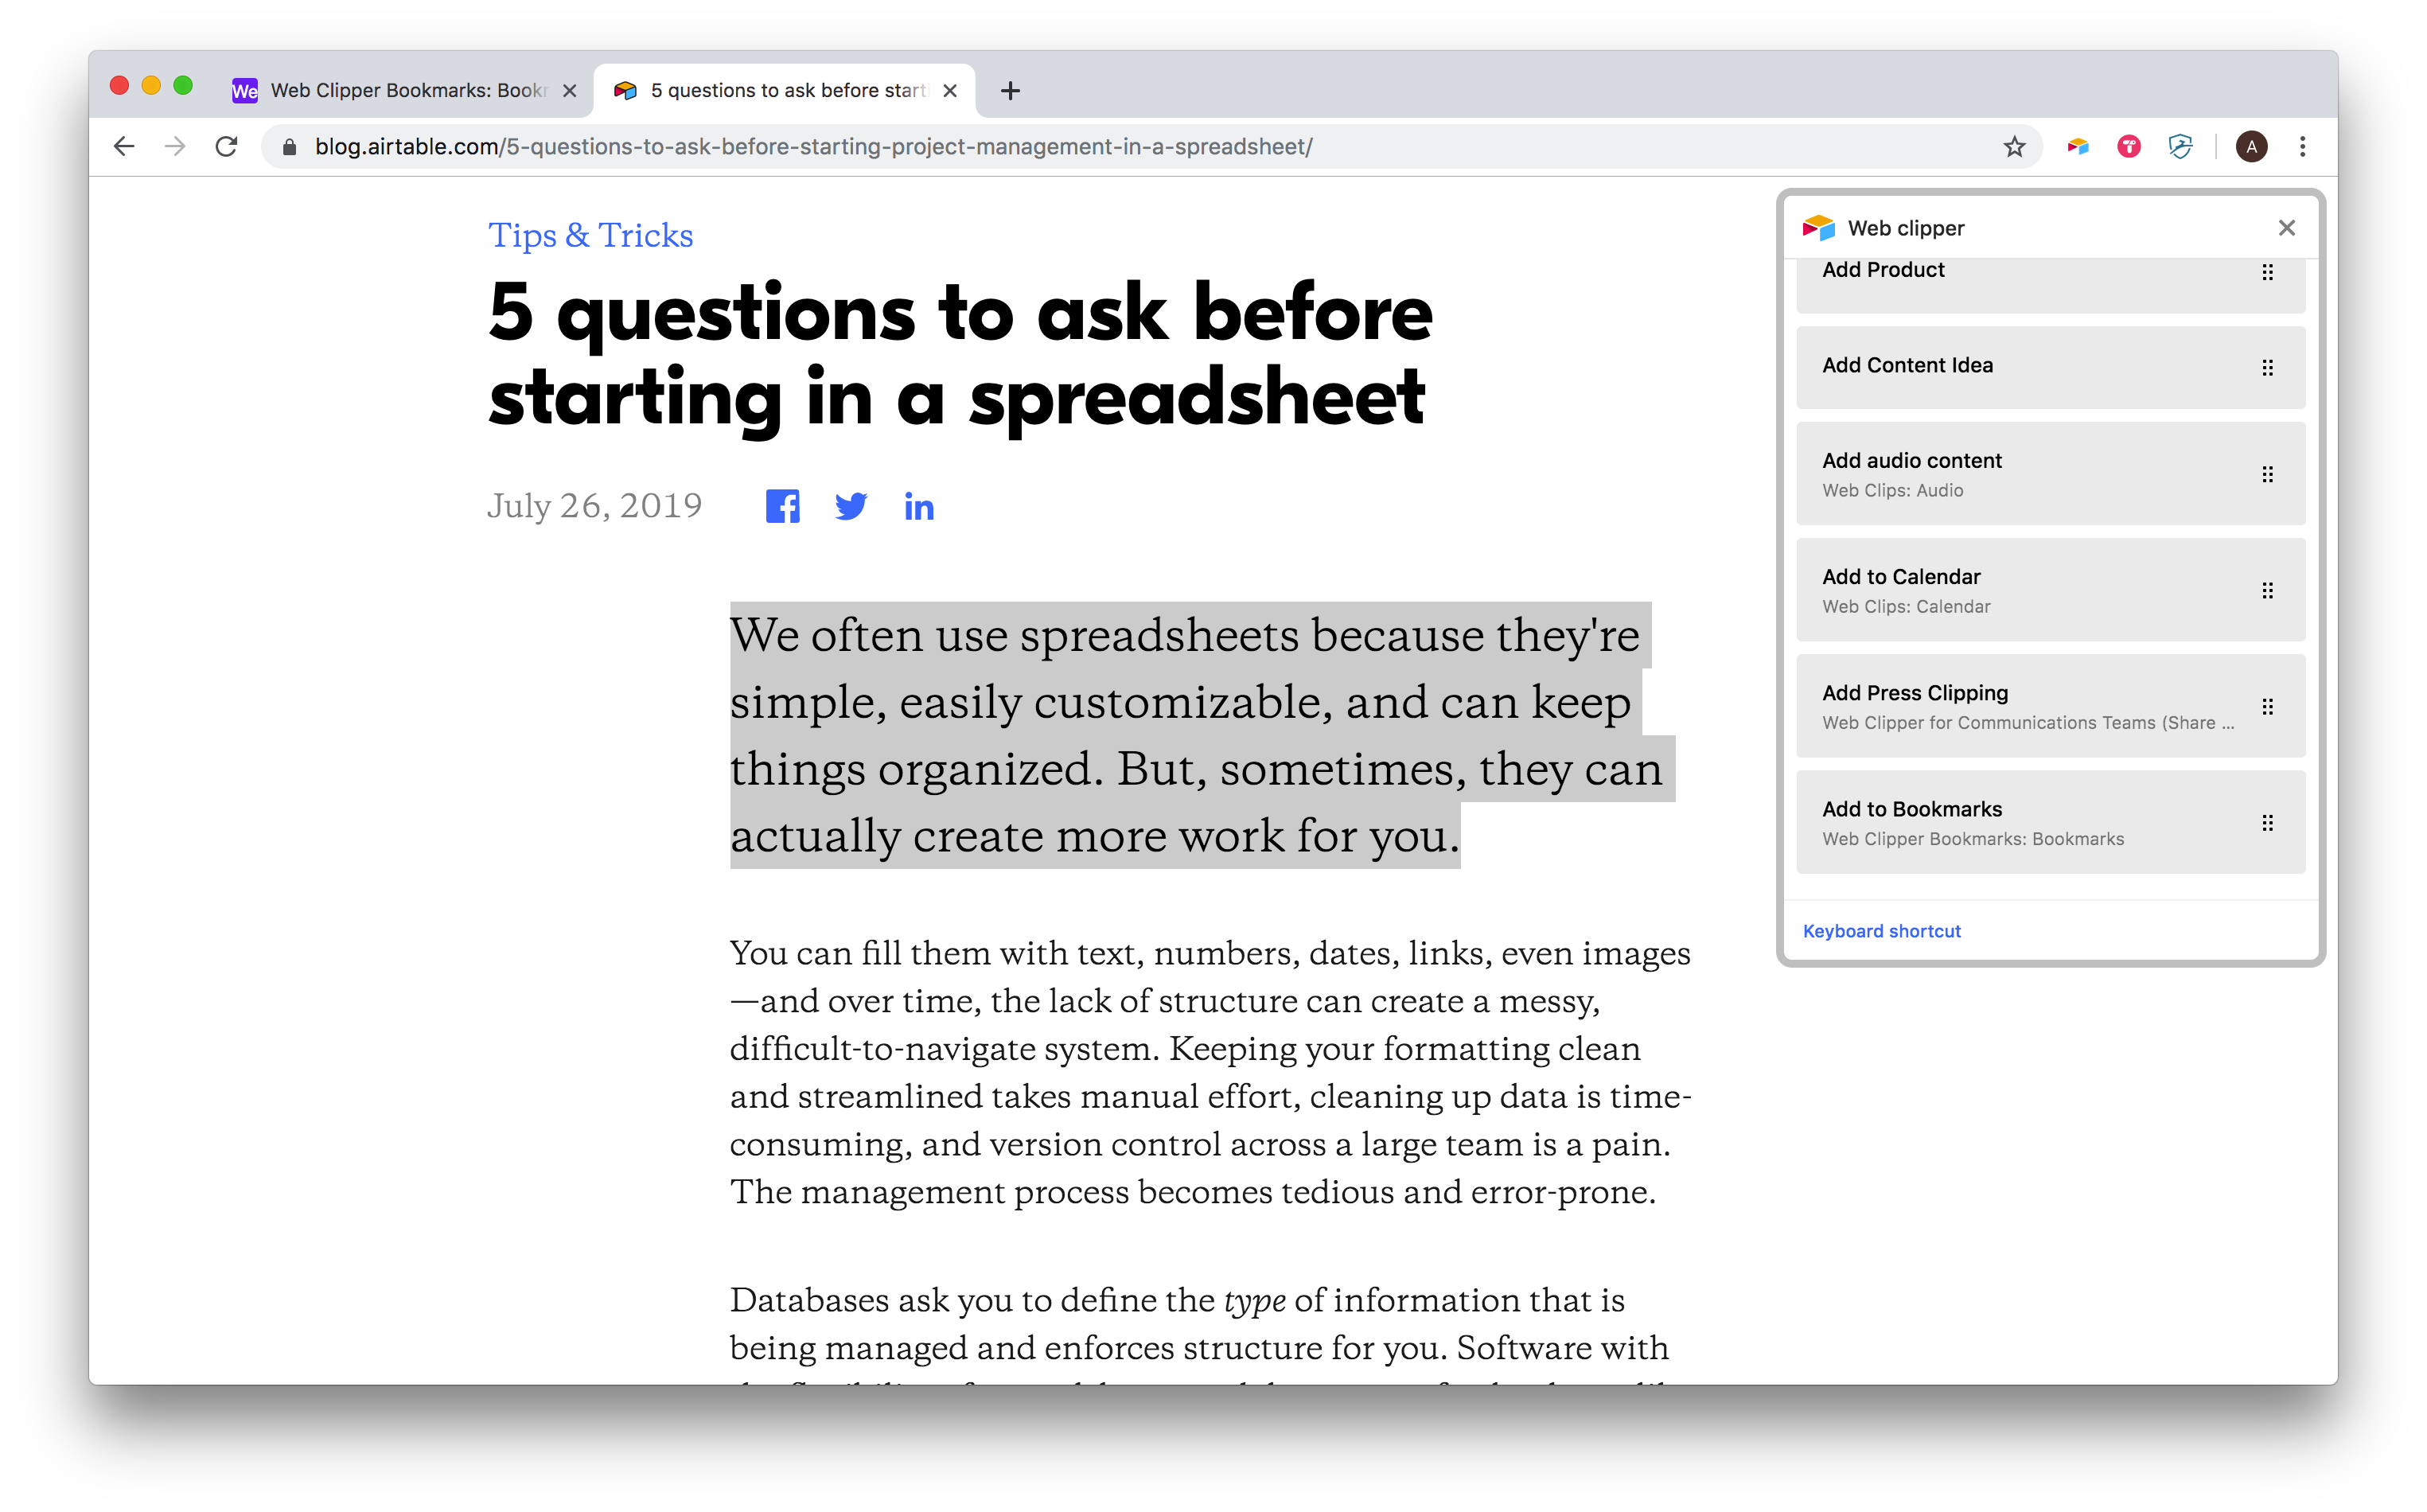Grab the drag handle on Add Press Clipping

(x=2267, y=707)
